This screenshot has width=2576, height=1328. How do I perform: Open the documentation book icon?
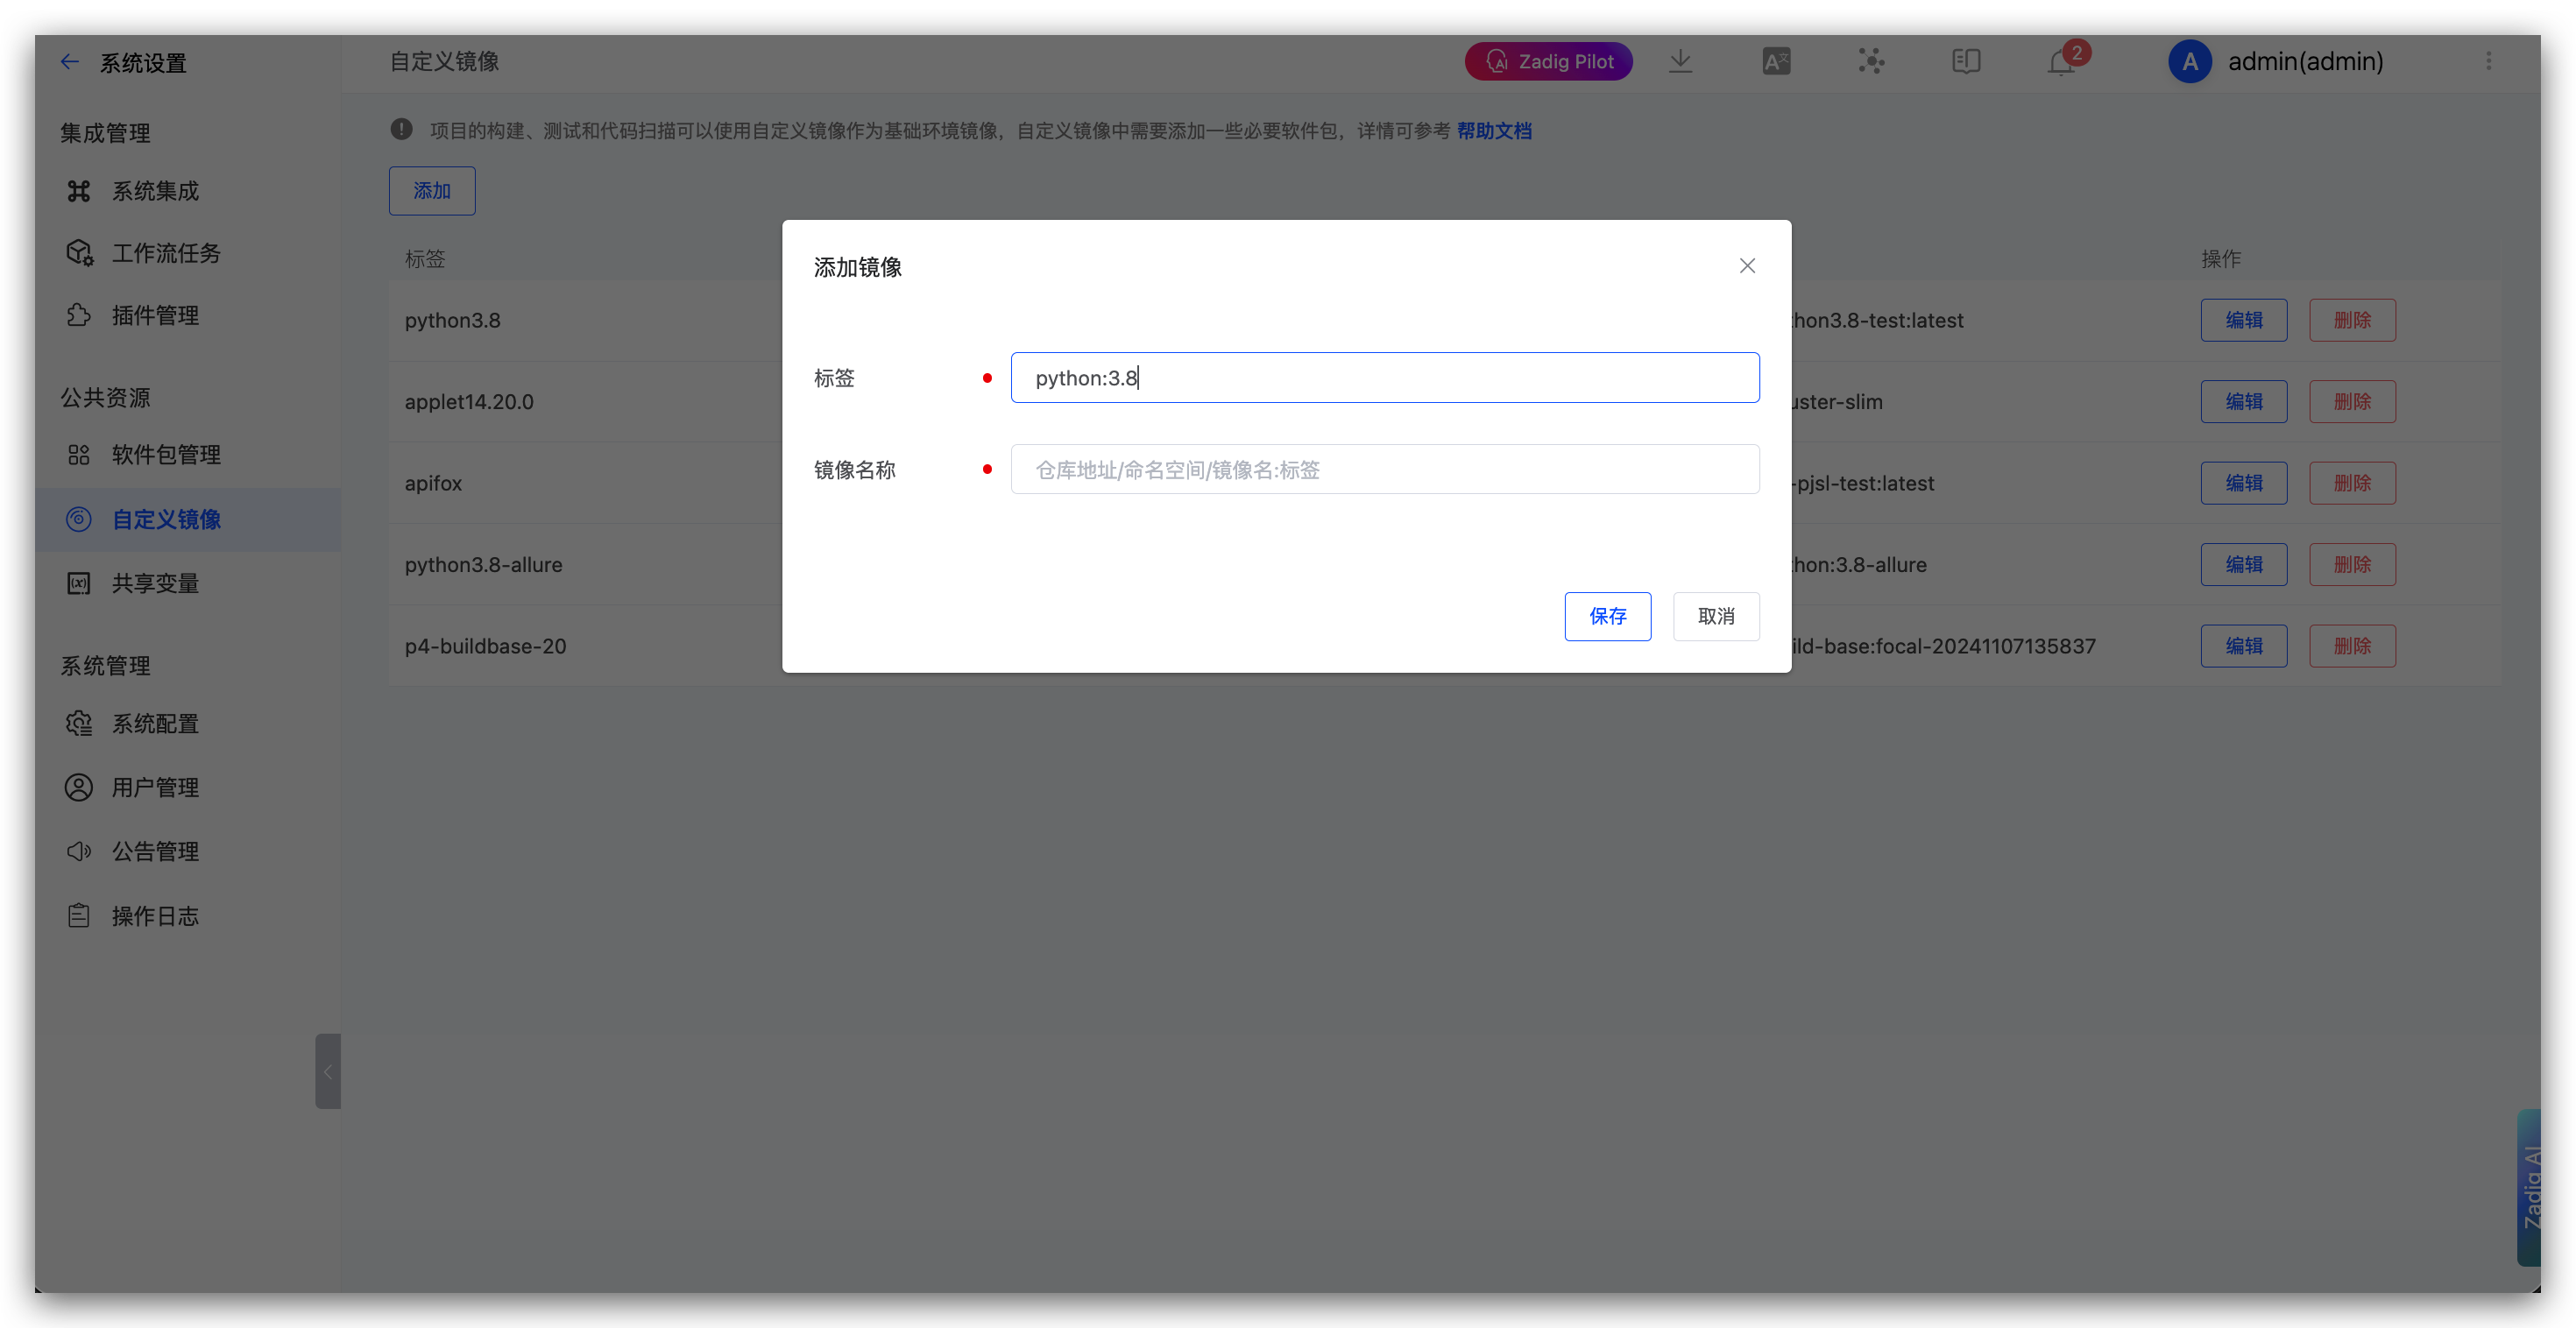[x=1966, y=61]
